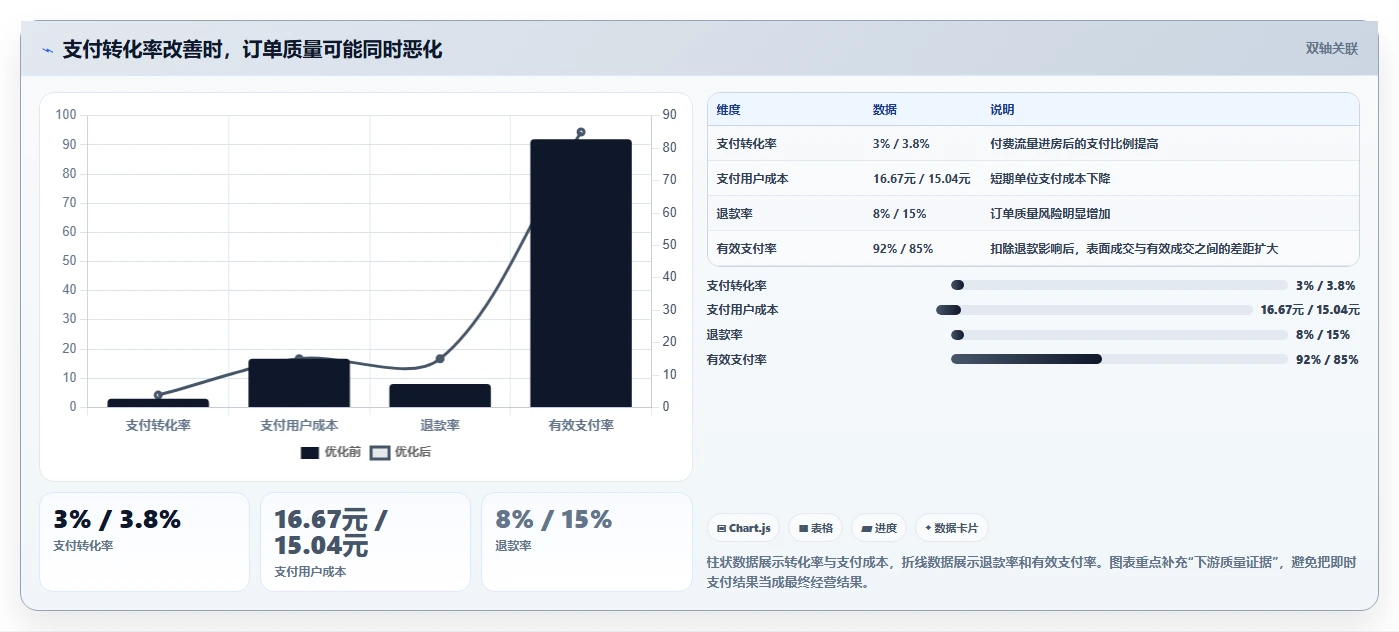Click 有效支付率 in the table's 维度 column
This screenshot has height=632, width=1399.
[x=746, y=249]
